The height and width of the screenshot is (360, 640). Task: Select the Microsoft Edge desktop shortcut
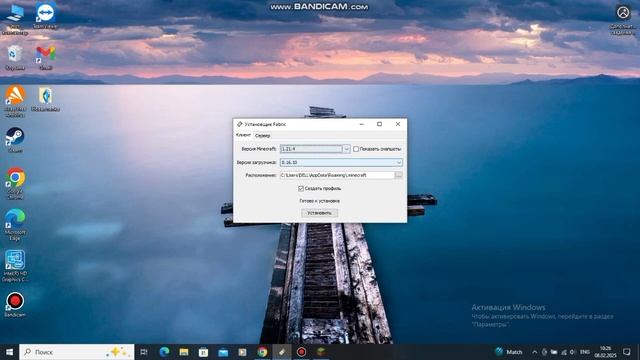pyautogui.click(x=15, y=225)
